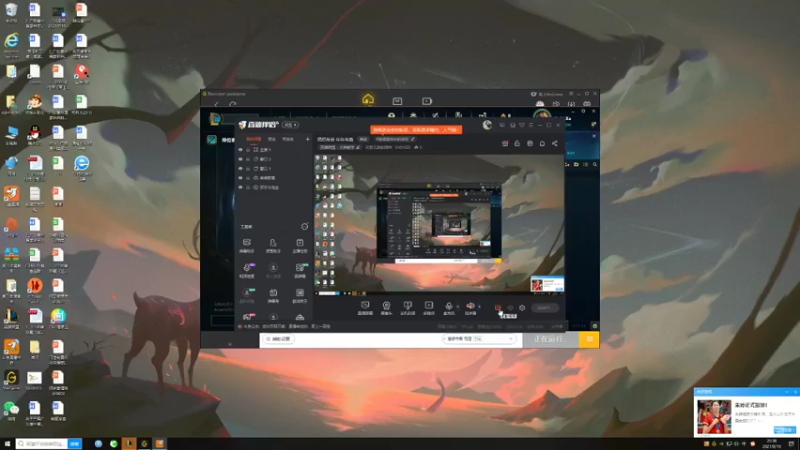Click the refresh arrow in Tencent window
This screenshot has width=800, height=450.
[233, 104]
